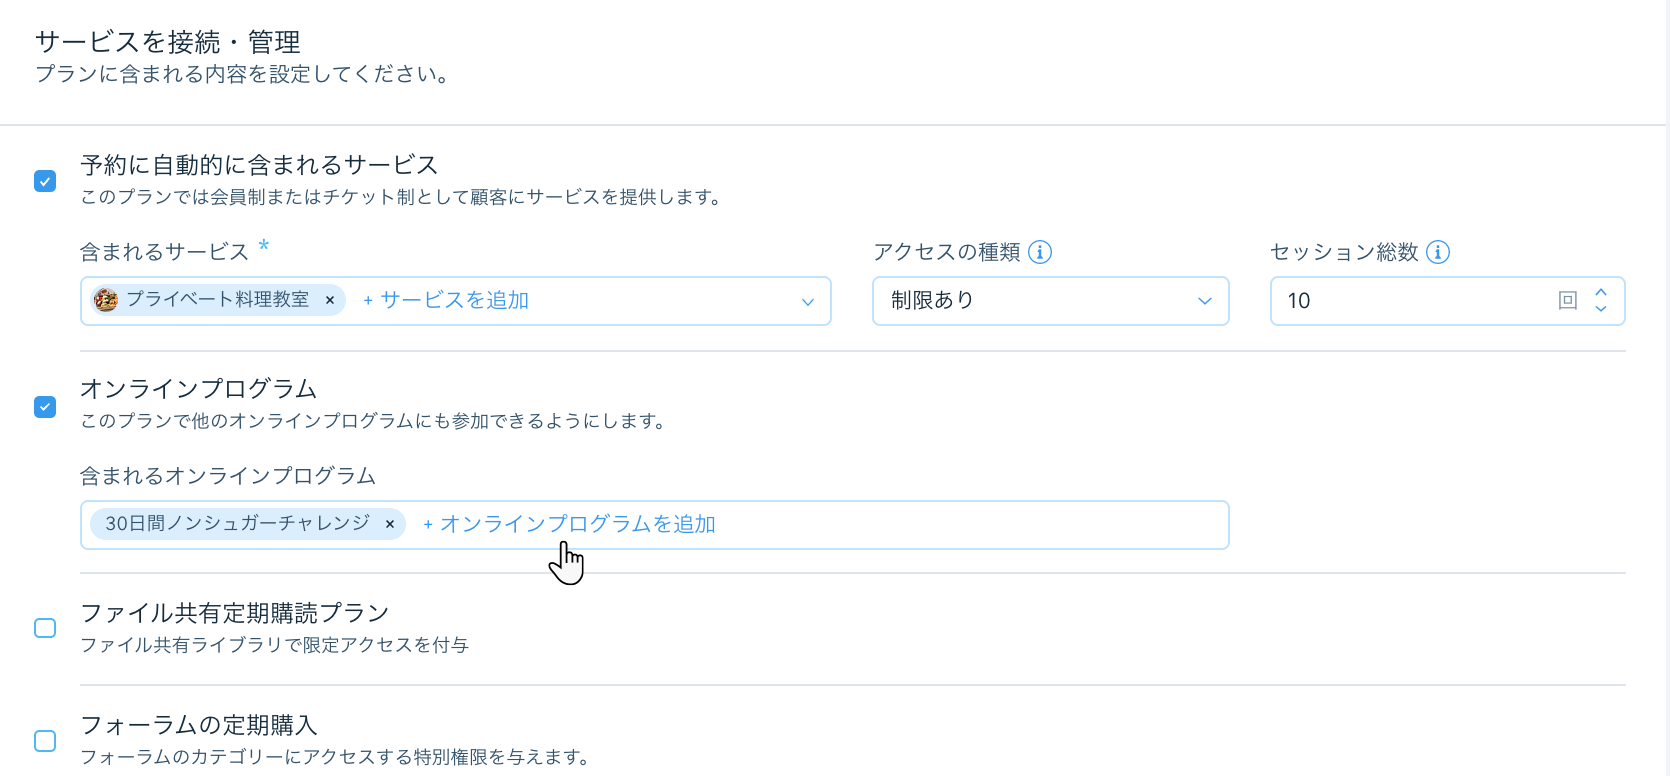Click + オンラインプログラムを追加 link
Screen dimensions: 1670x776
point(569,524)
